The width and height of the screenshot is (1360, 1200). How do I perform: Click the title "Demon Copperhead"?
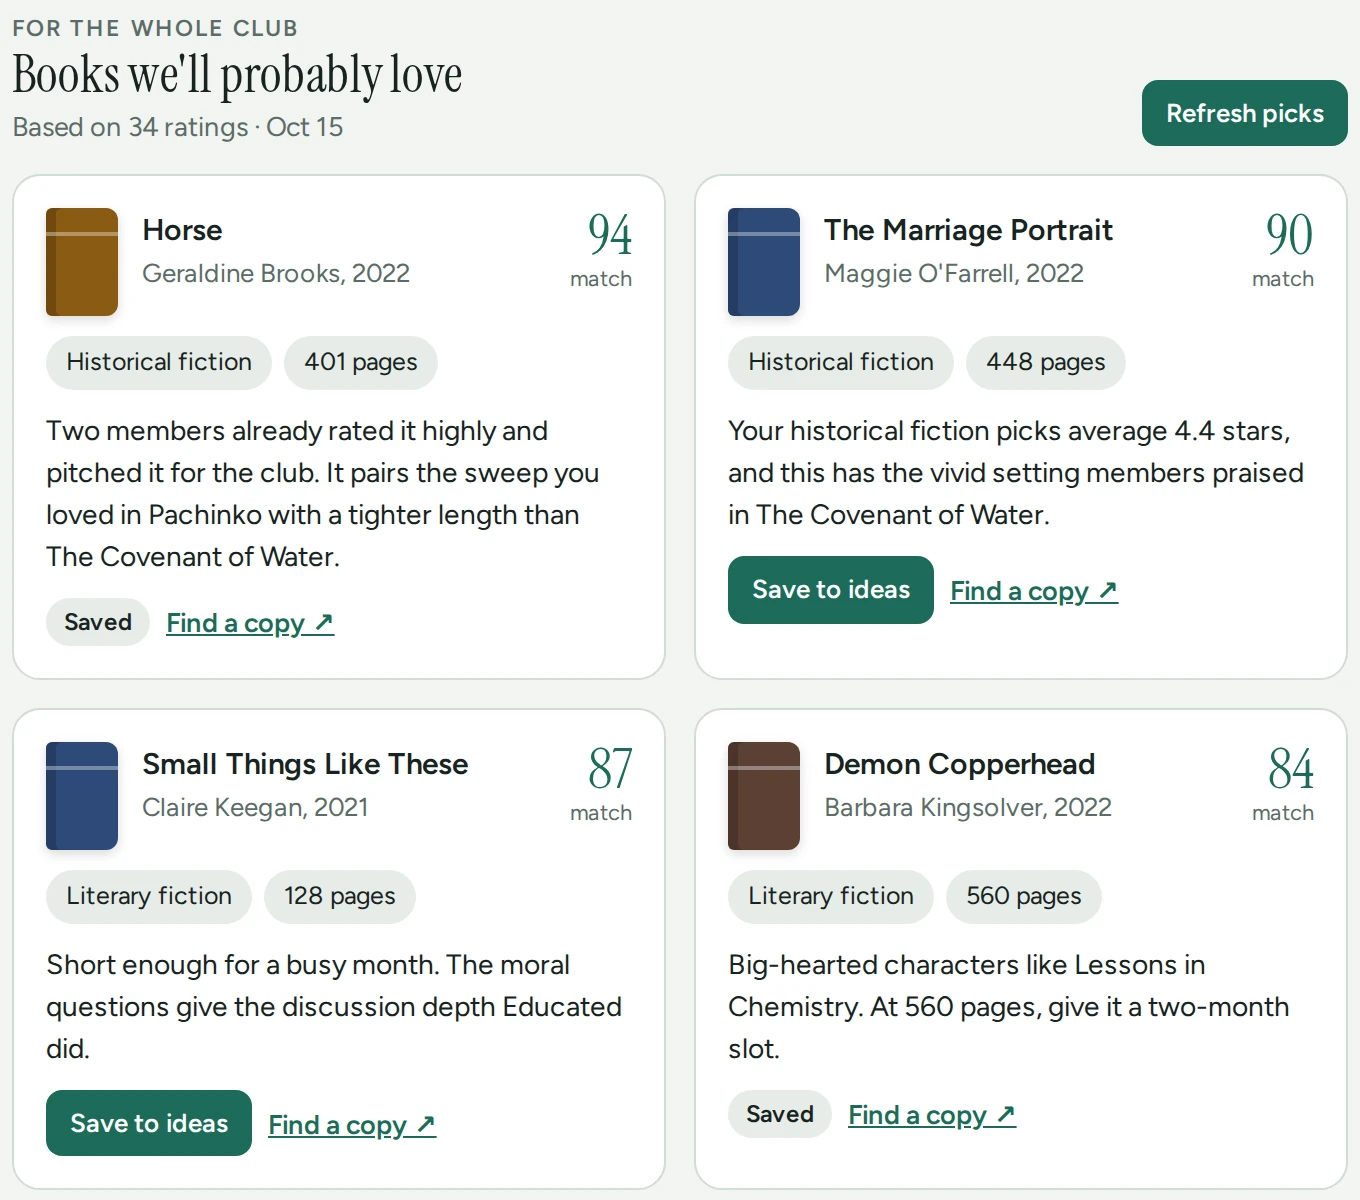pyautogui.click(x=960, y=764)
